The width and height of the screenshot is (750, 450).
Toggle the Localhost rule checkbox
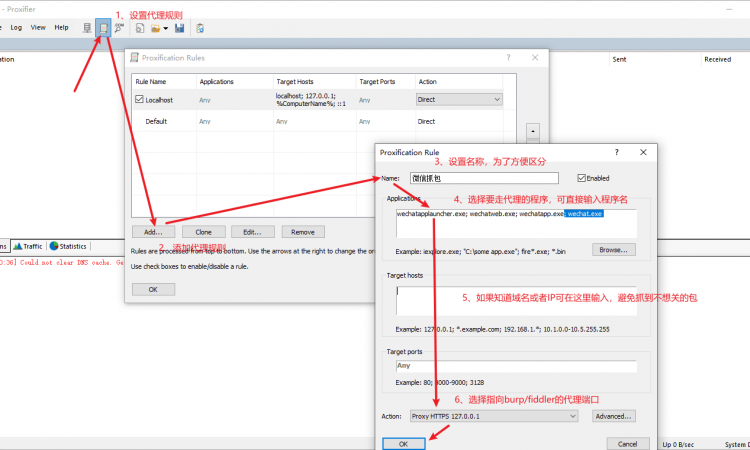click(x=139, y=99)
